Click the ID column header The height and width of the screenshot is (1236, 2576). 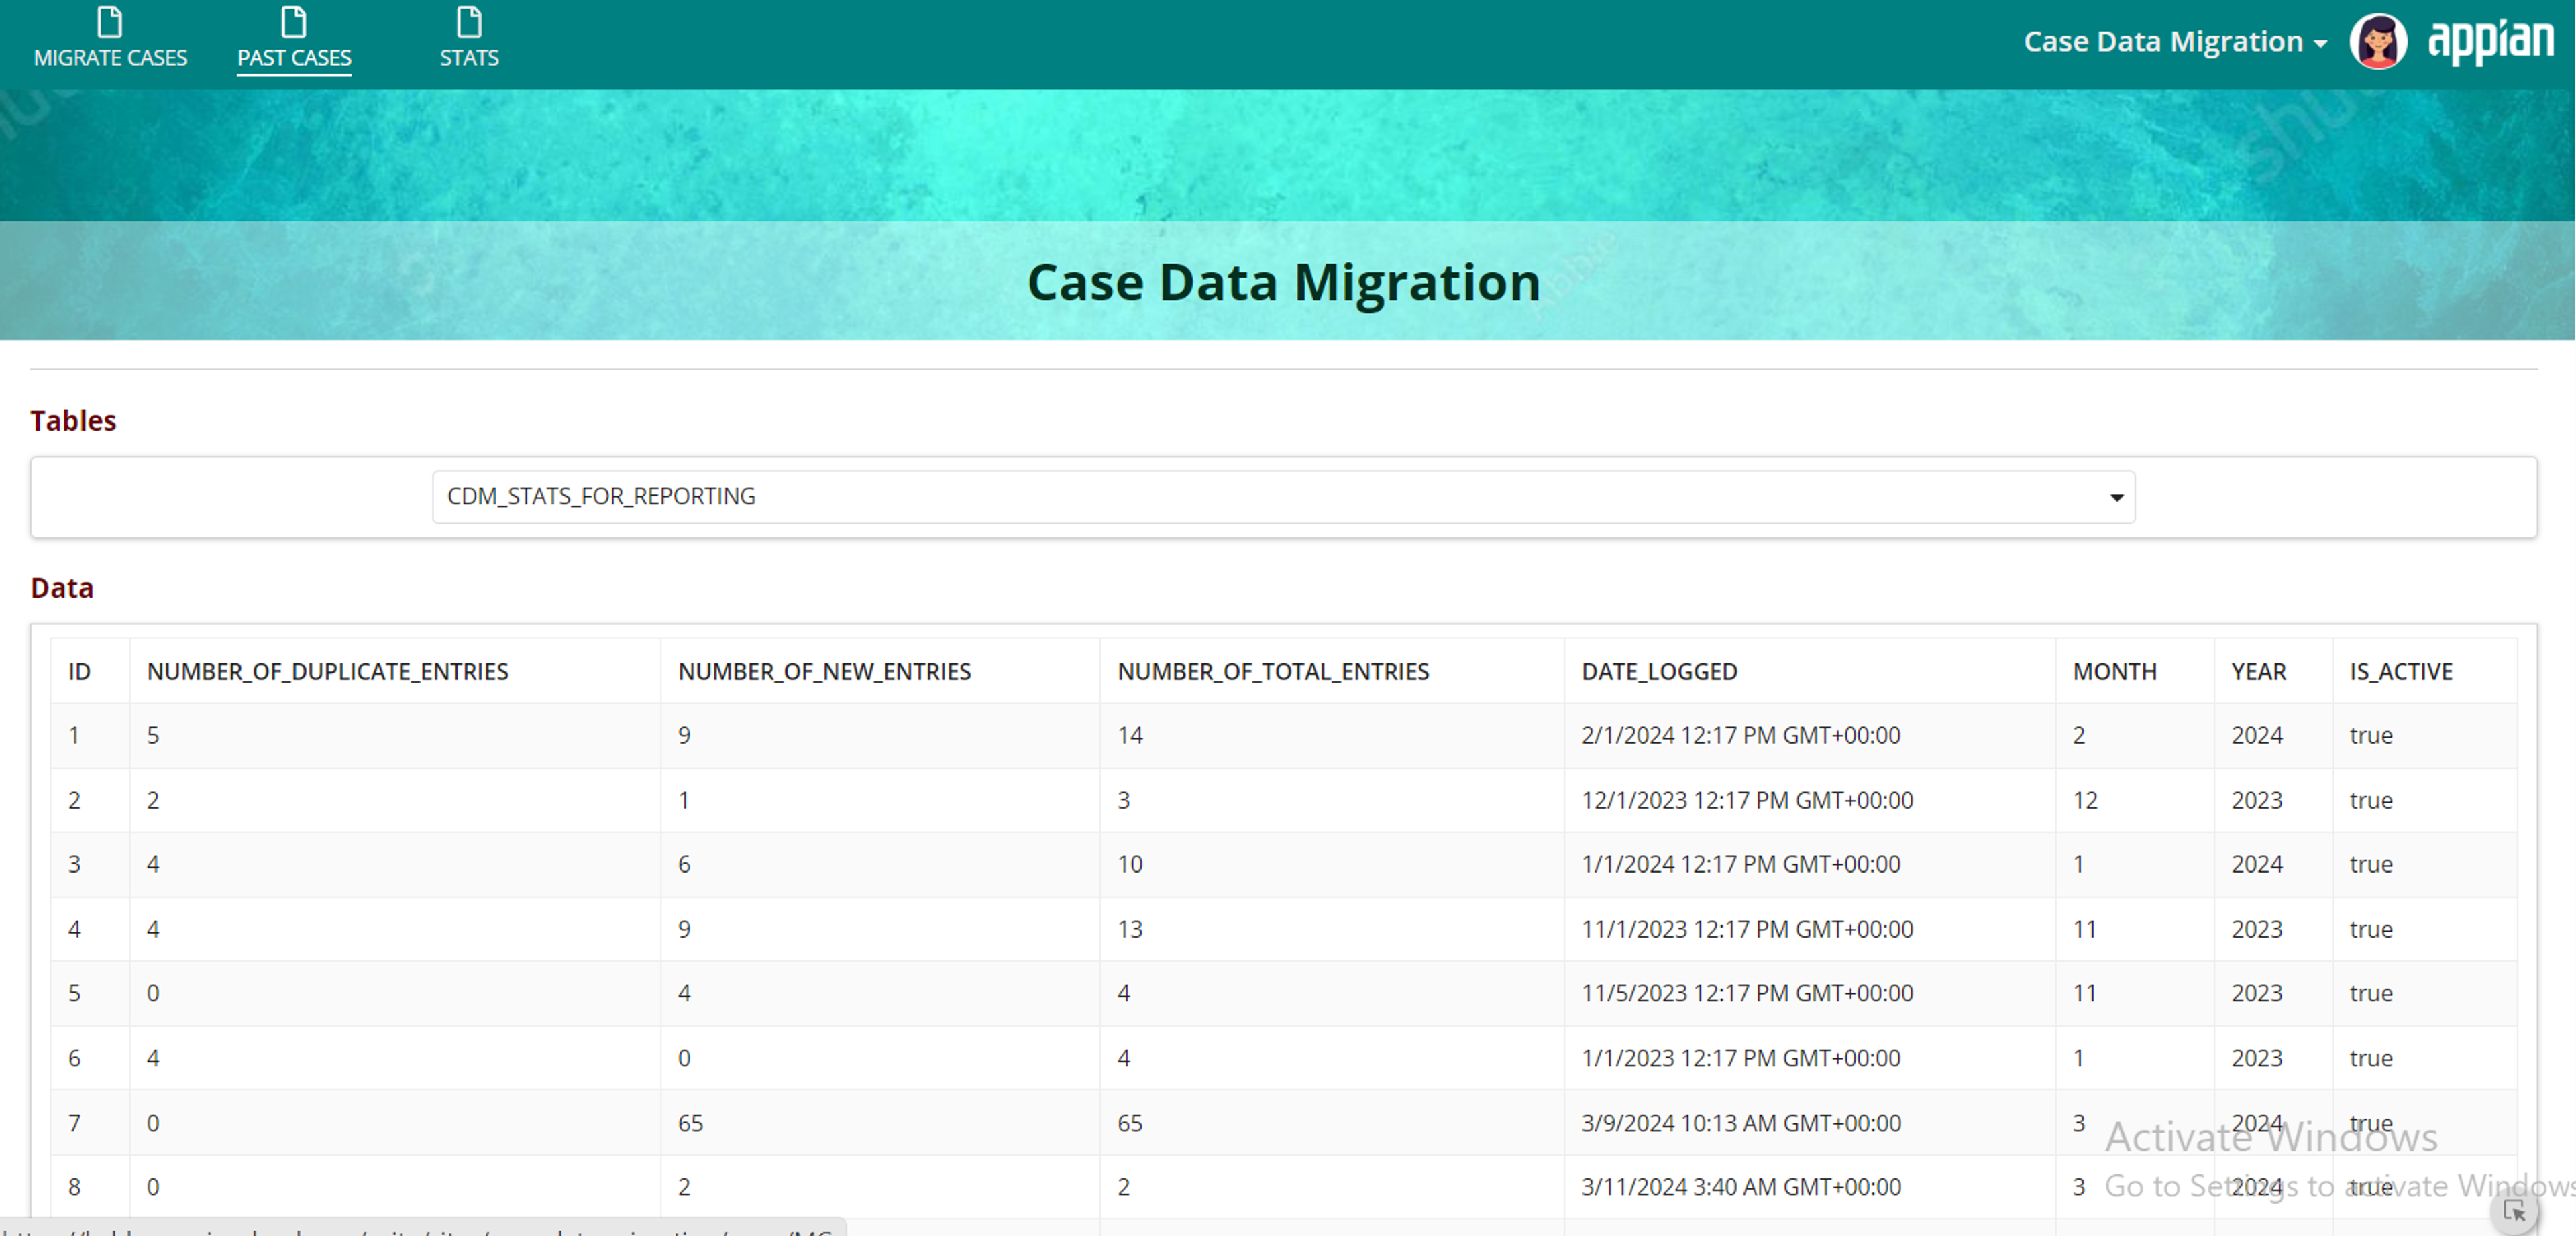coord(79,672)
